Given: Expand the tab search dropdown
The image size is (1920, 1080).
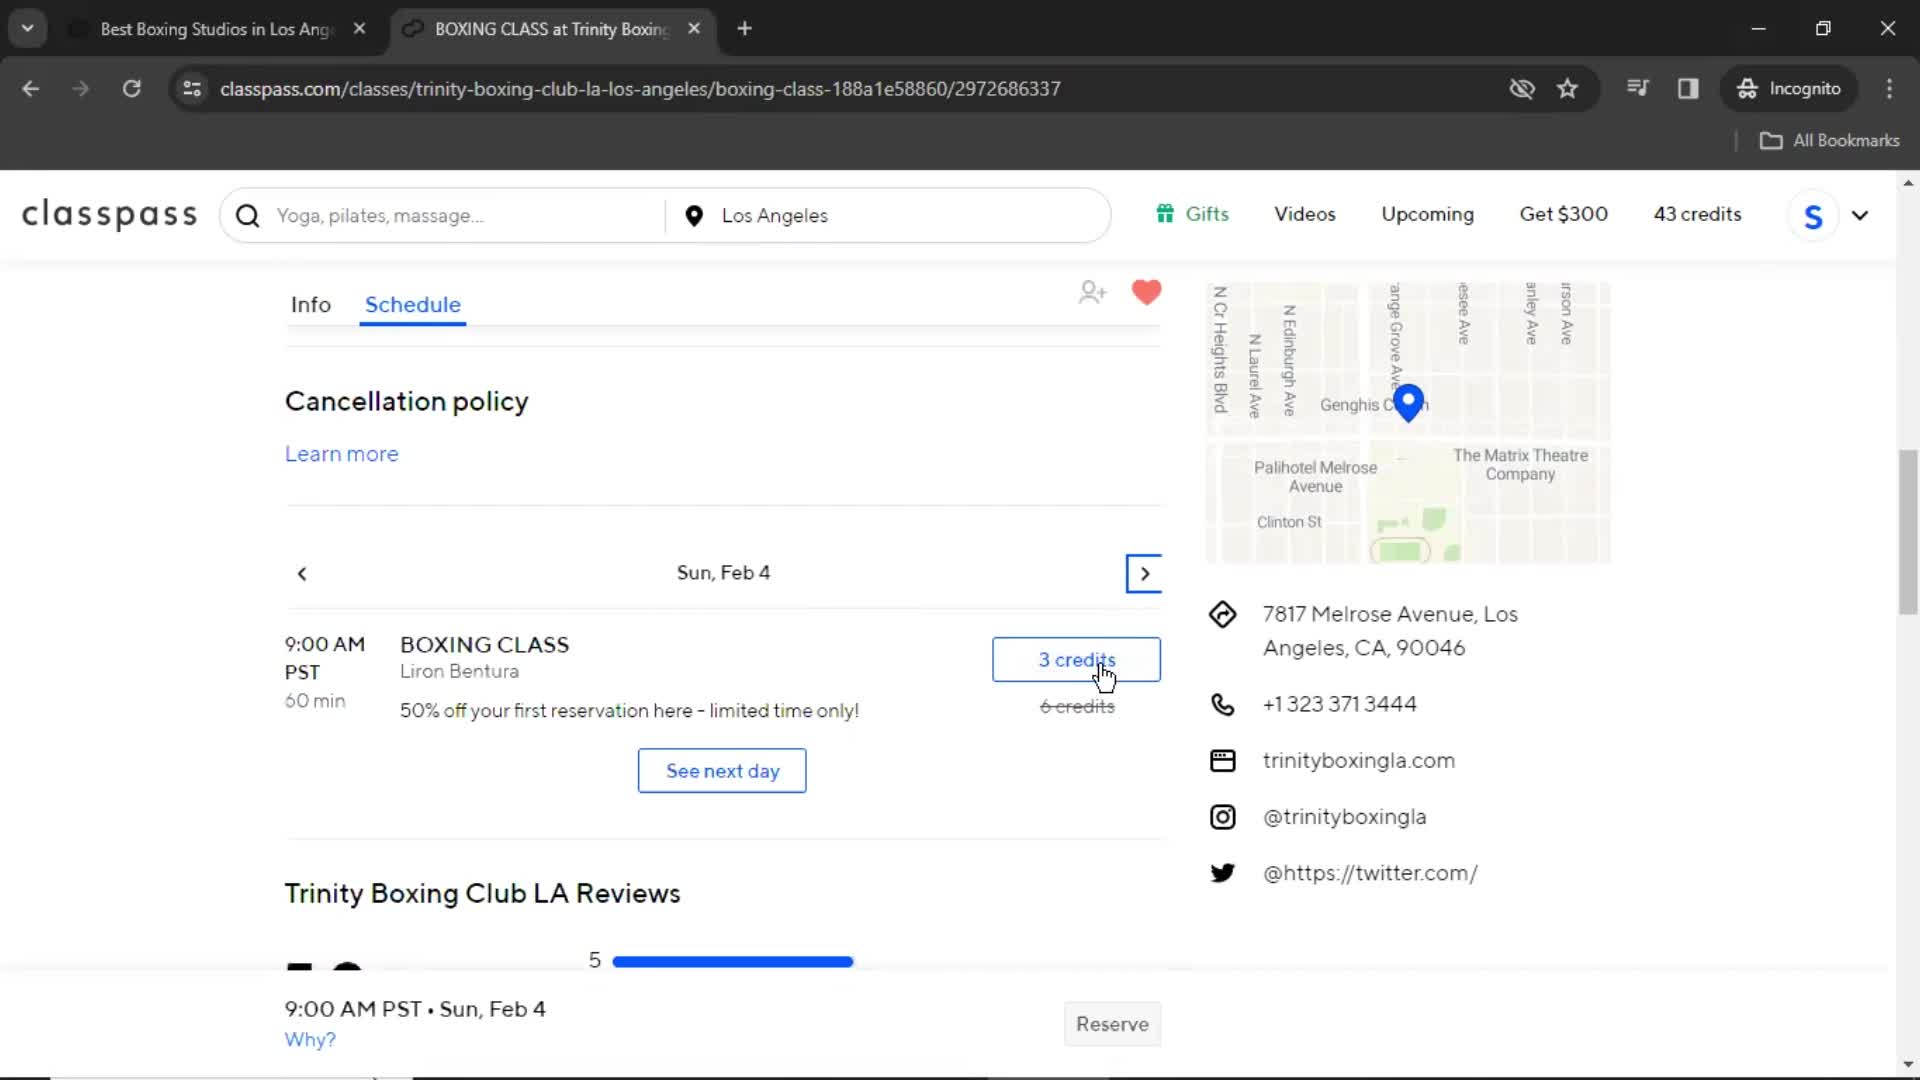Looking at the screenshot, I should 28,29.
